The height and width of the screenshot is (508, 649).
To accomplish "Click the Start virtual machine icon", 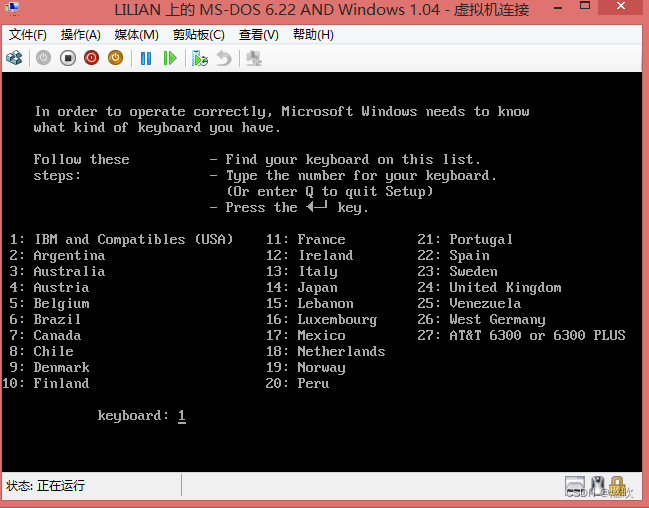I will tap(43, 58).
